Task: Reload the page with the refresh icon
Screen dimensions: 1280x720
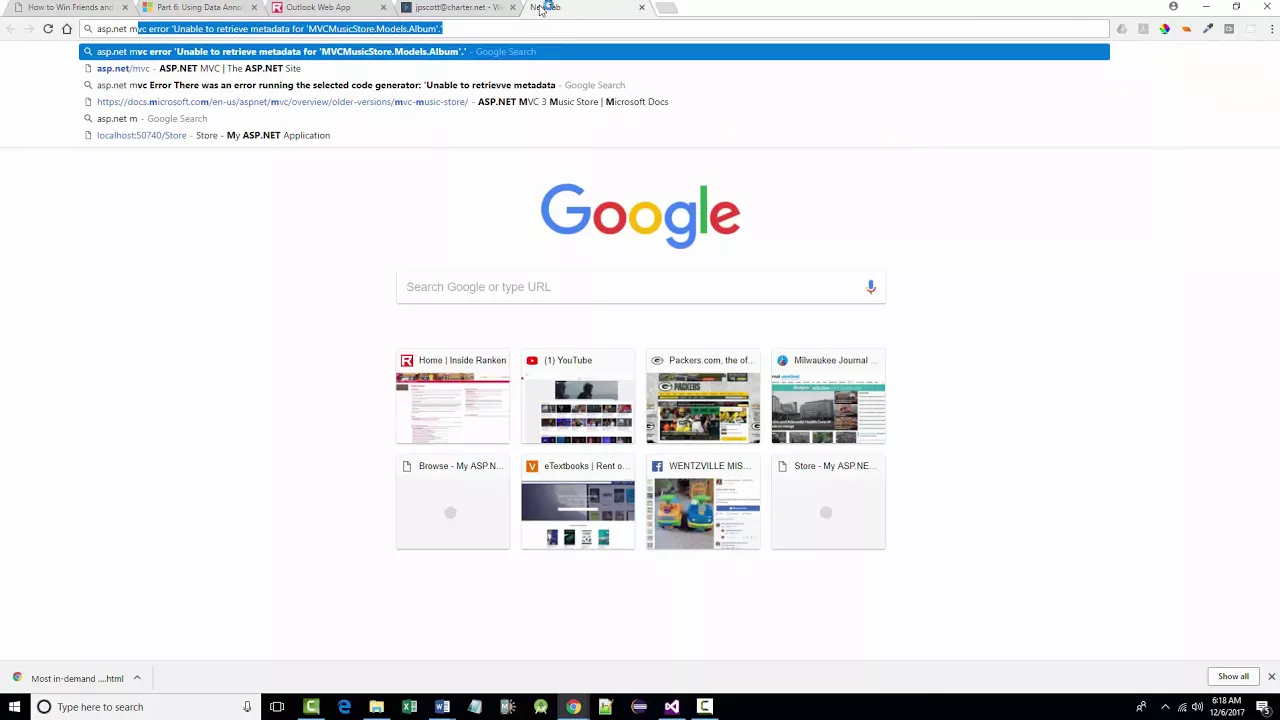Action: 48,29
